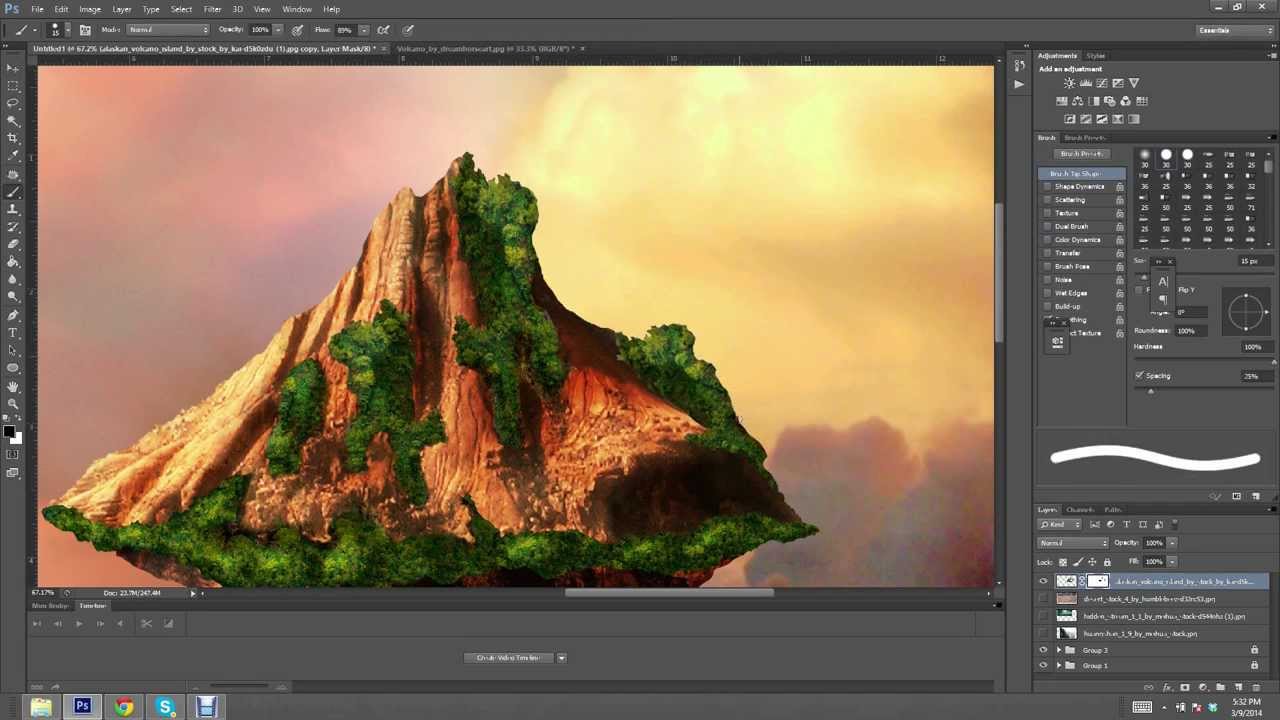1280x720 pixels.
Task: Click the Brush Presets button
Action: (1082, 154)
